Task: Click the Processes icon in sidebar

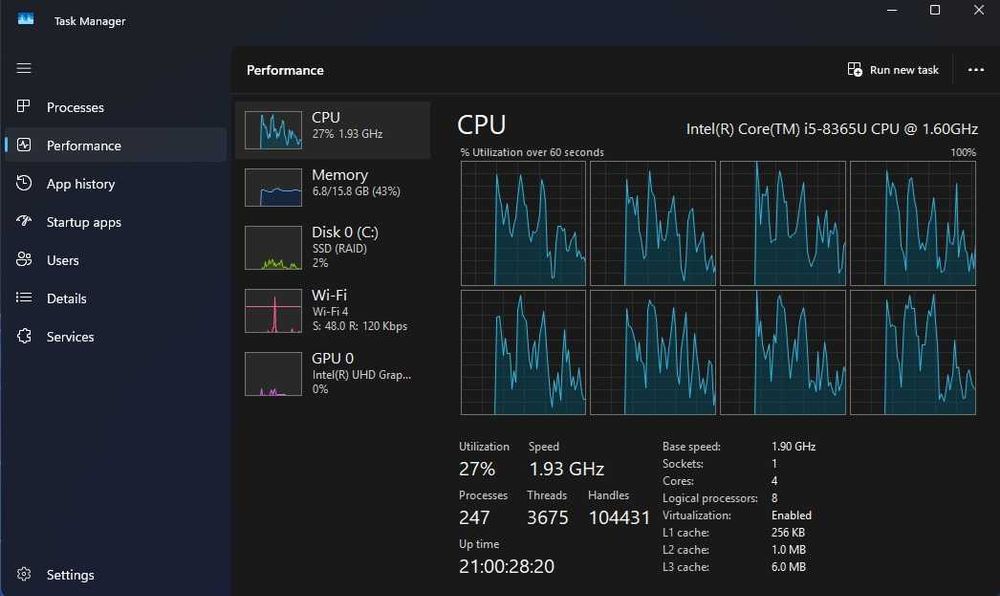Action: 24,107
